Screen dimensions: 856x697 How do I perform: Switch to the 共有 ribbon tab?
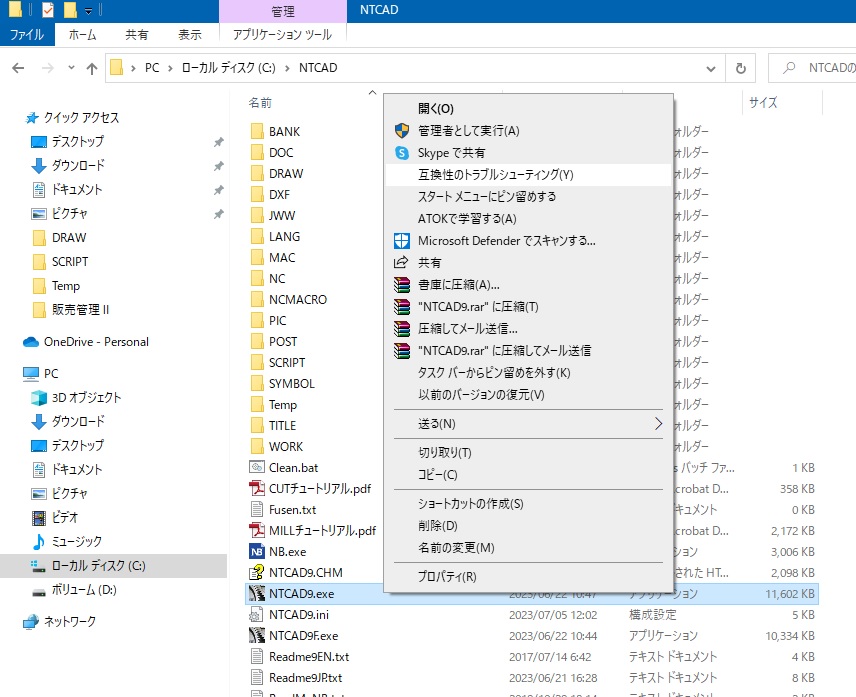136,34
